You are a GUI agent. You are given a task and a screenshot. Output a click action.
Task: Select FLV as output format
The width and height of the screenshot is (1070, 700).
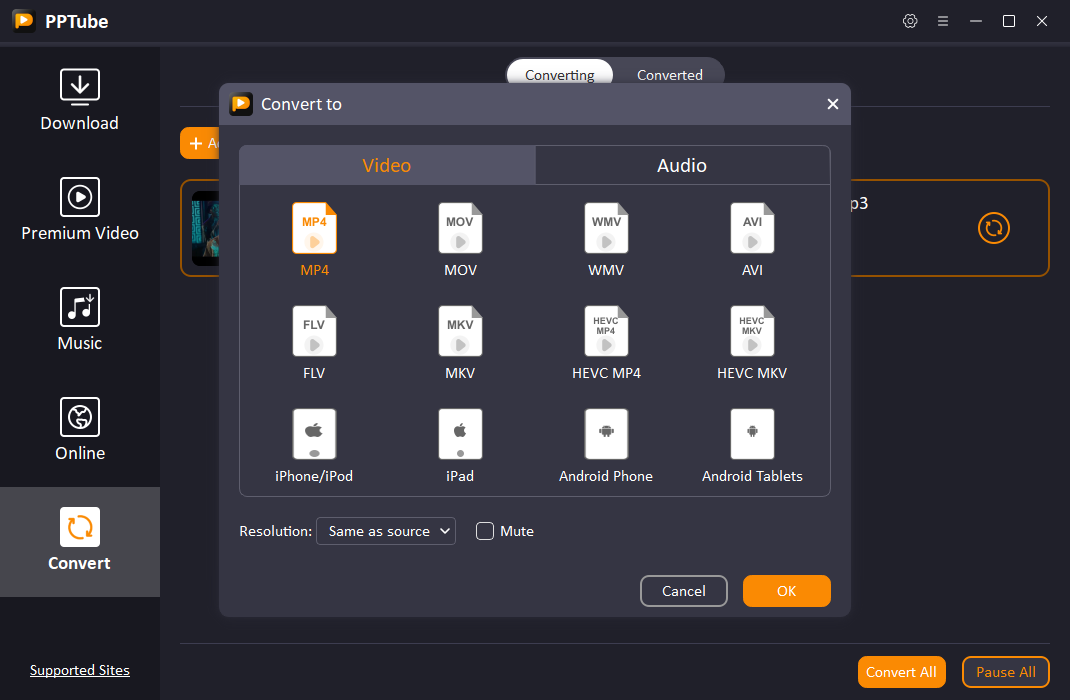pyautogui.click(x=314, y=332)
